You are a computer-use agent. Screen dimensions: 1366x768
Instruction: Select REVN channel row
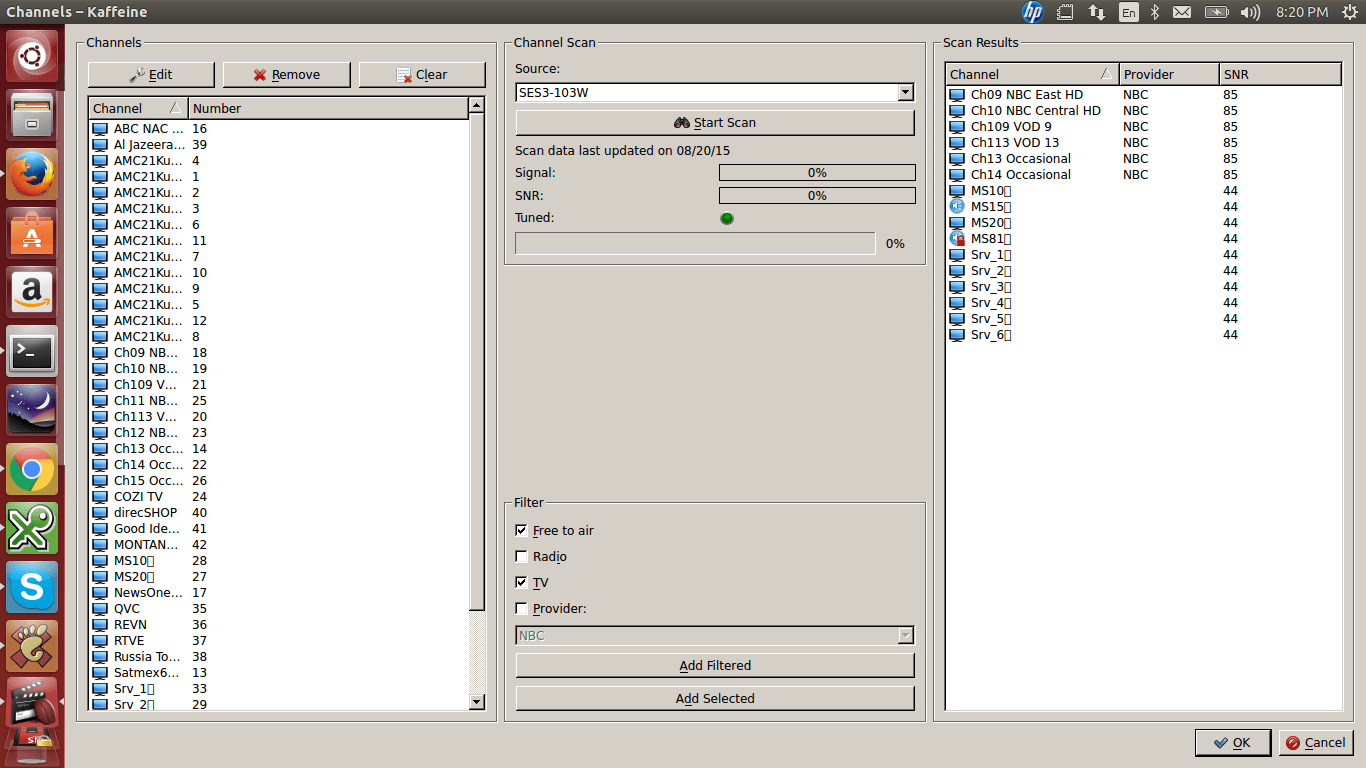[279, 624]
